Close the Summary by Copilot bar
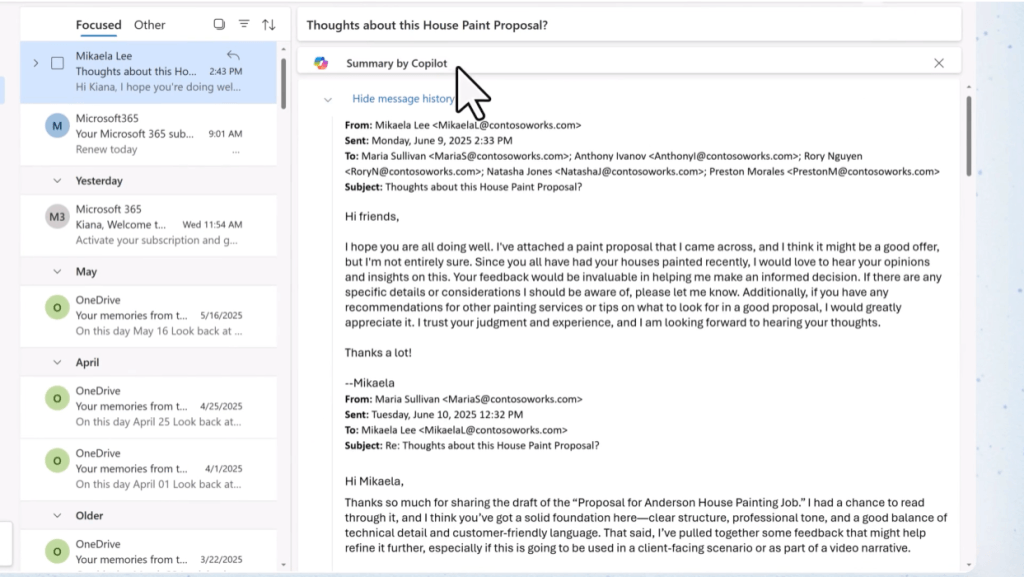This screenshot has width=1024, height=577. click(938, 63)
